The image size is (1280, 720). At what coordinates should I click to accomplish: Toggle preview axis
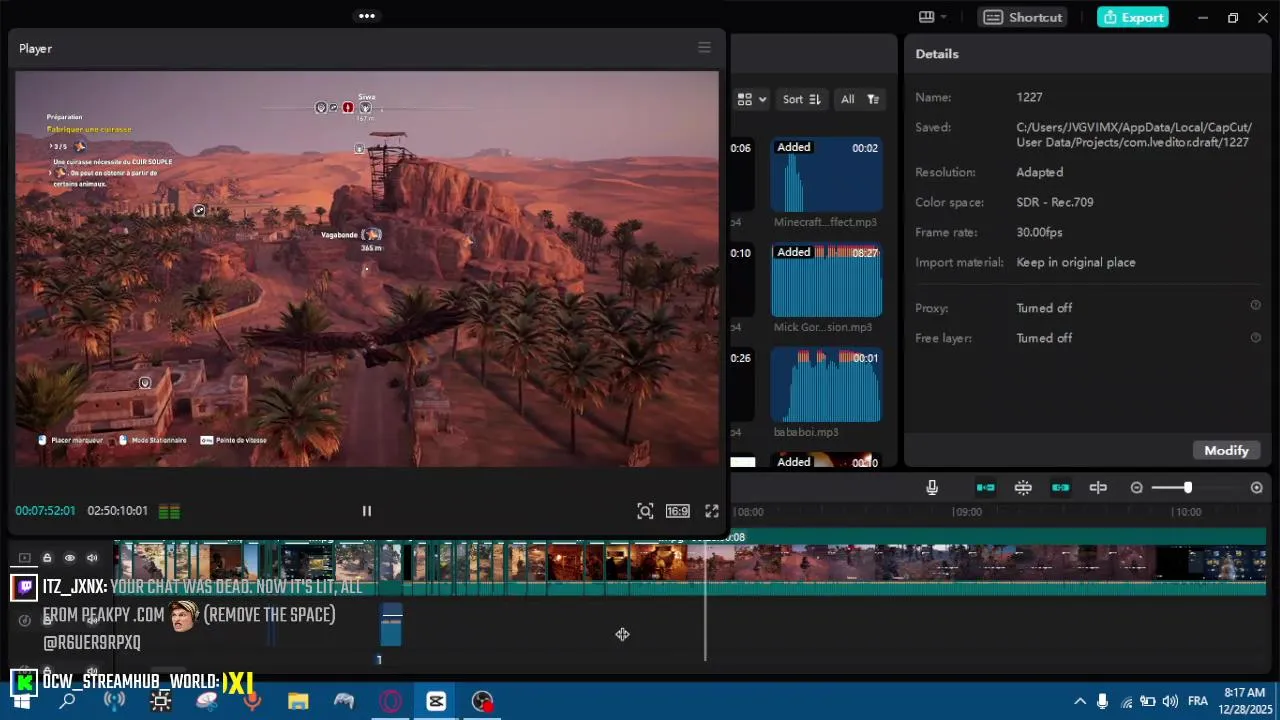[1098, 487]
